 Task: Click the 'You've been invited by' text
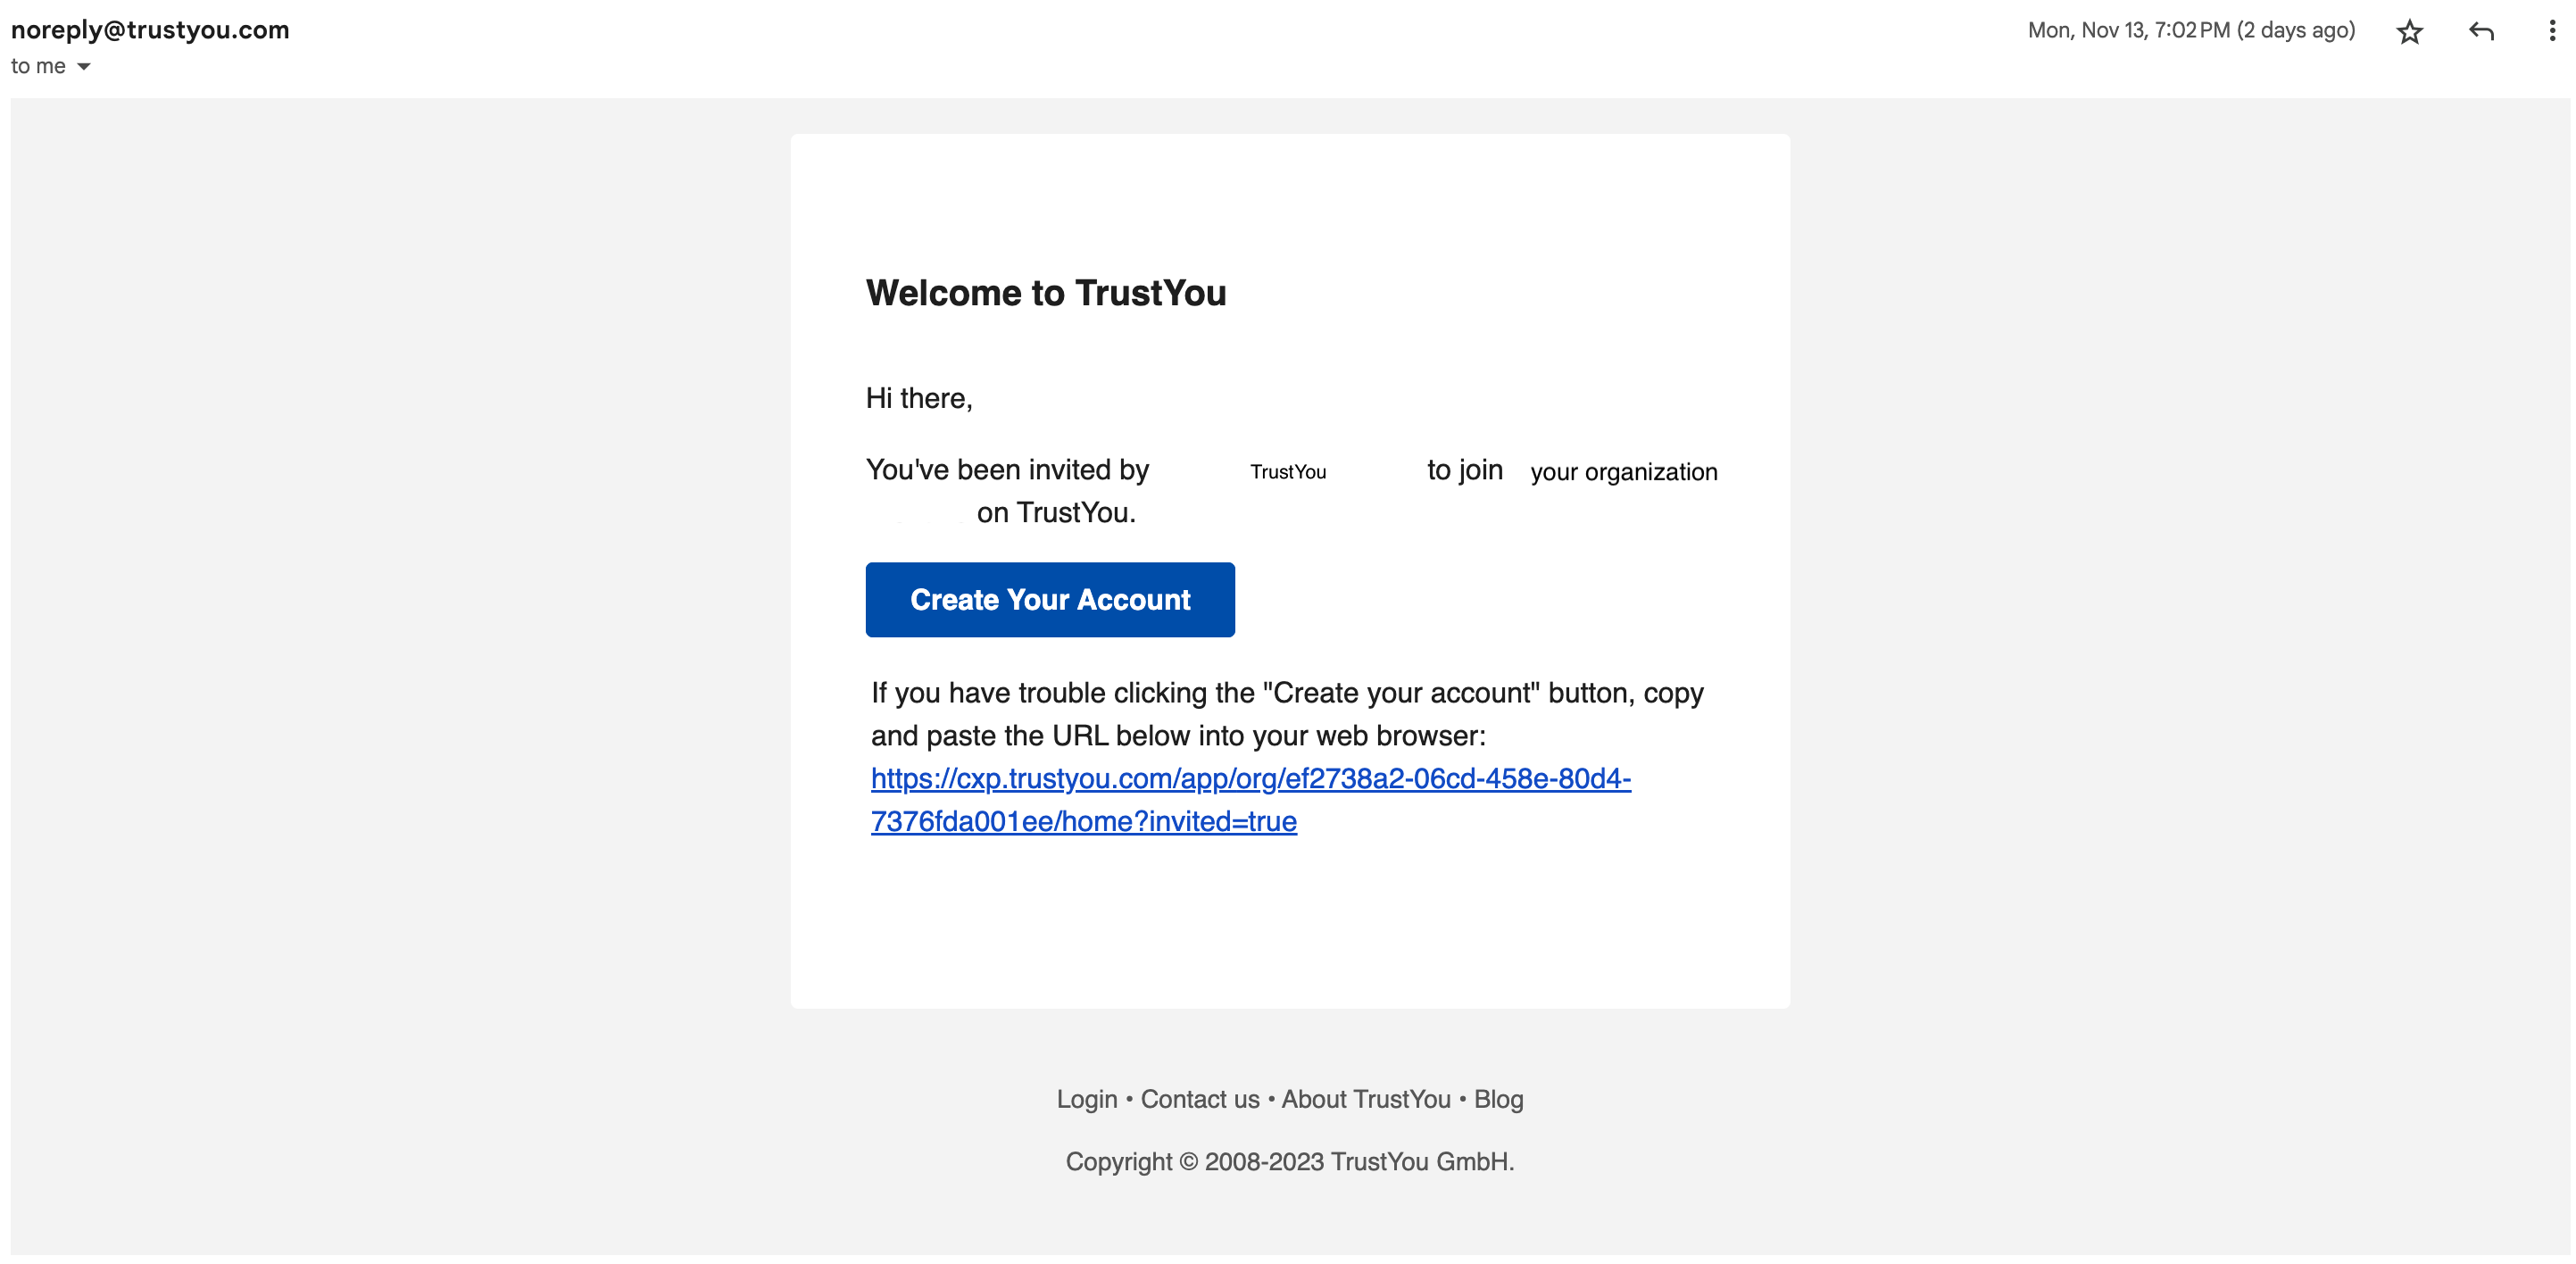tap(1007, 470)
